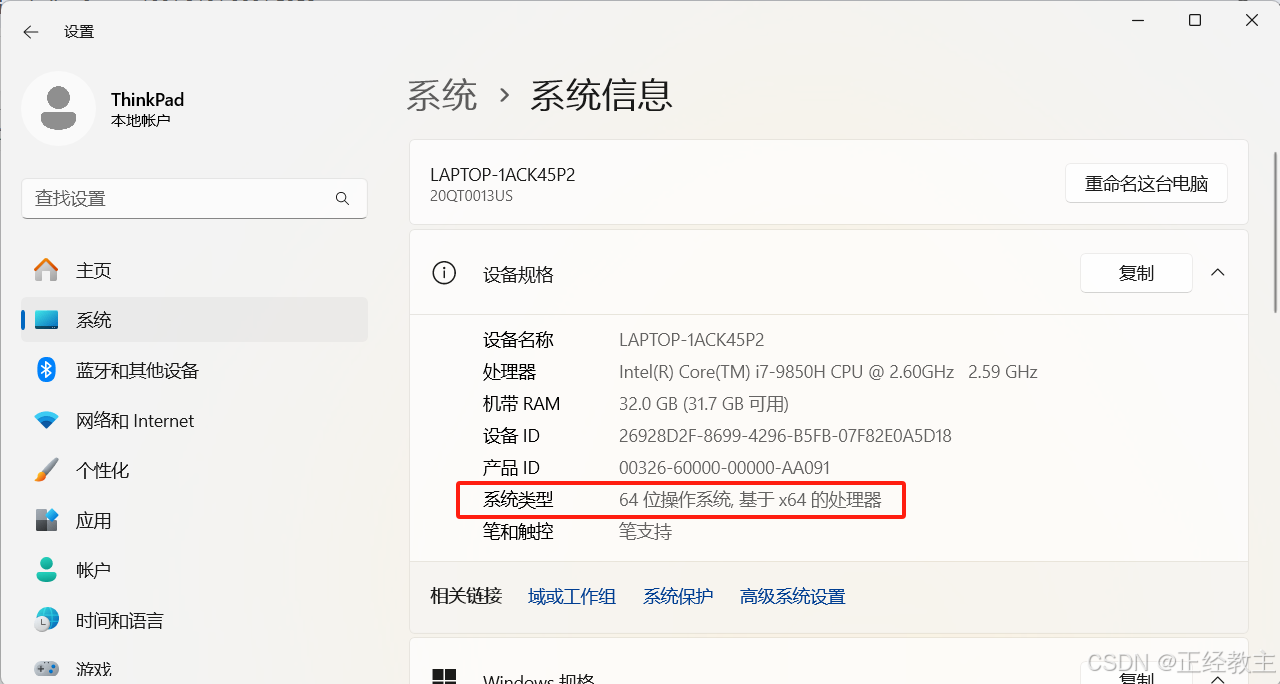Select 帐户 in the sidebar
The image size is (1280, 684).
click(93, 571)
